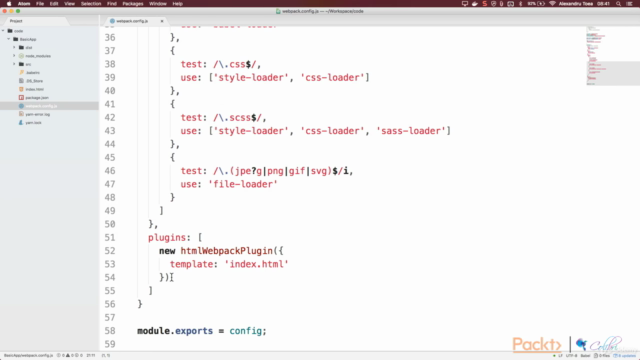The image size is (640, 360).
Task: Open the Packages menu
Action: coord(133,4)
